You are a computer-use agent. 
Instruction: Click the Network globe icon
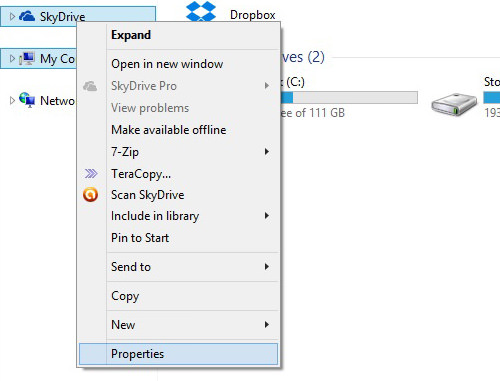[x=27, y=100]
